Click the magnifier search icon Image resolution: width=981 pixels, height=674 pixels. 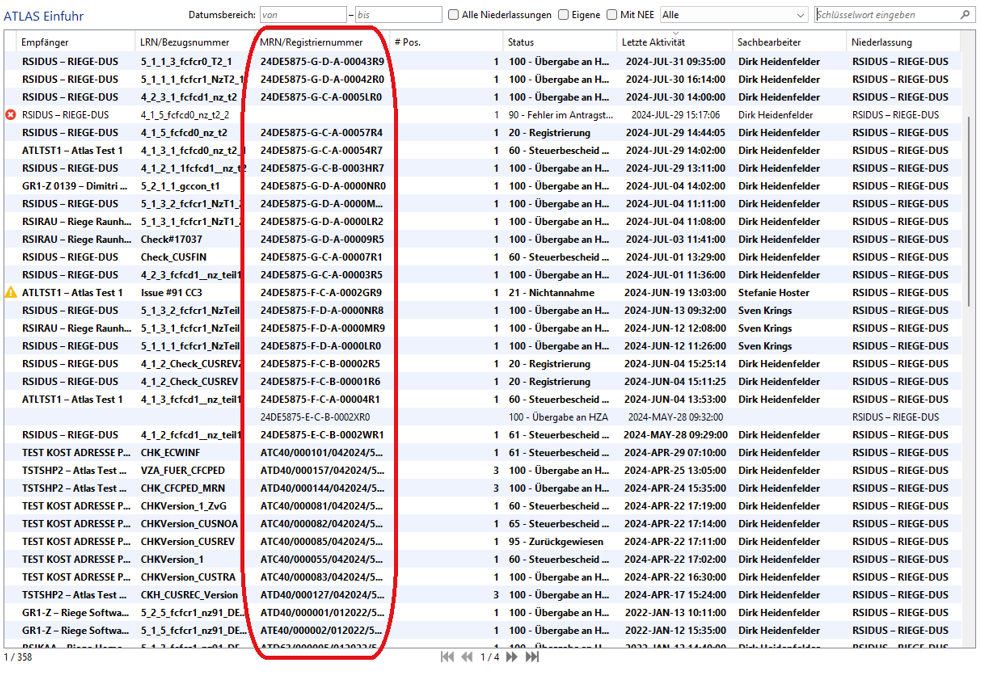(x=965, y=15)
